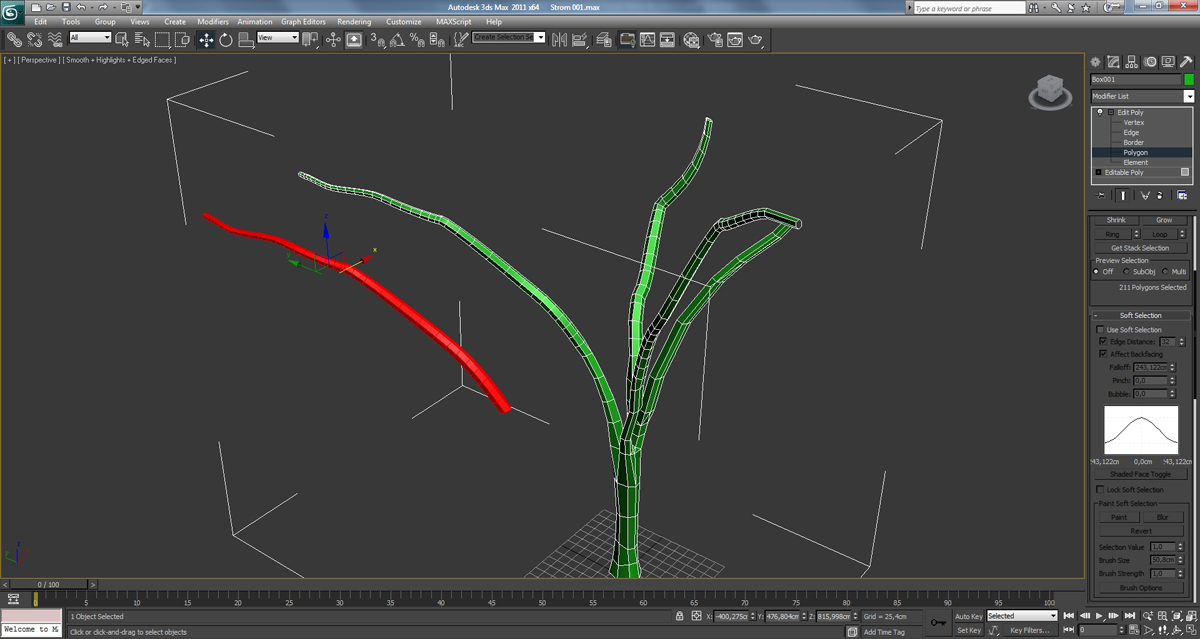The width and height of the screenshot is (1200, 639).
Task: Open the Render Setup teapot icon
Action: pos(715,39)
